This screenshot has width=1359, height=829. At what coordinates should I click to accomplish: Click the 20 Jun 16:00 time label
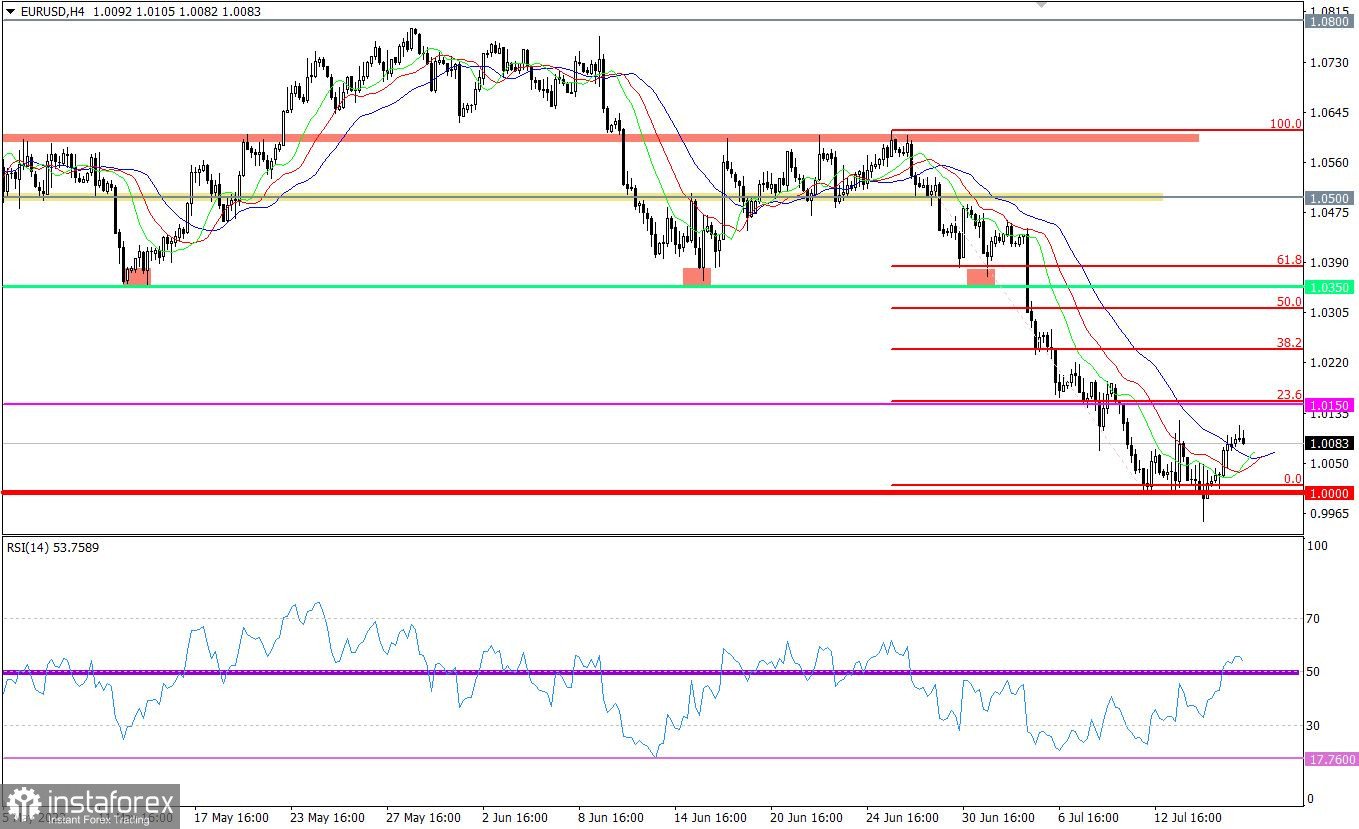point(807,817)
